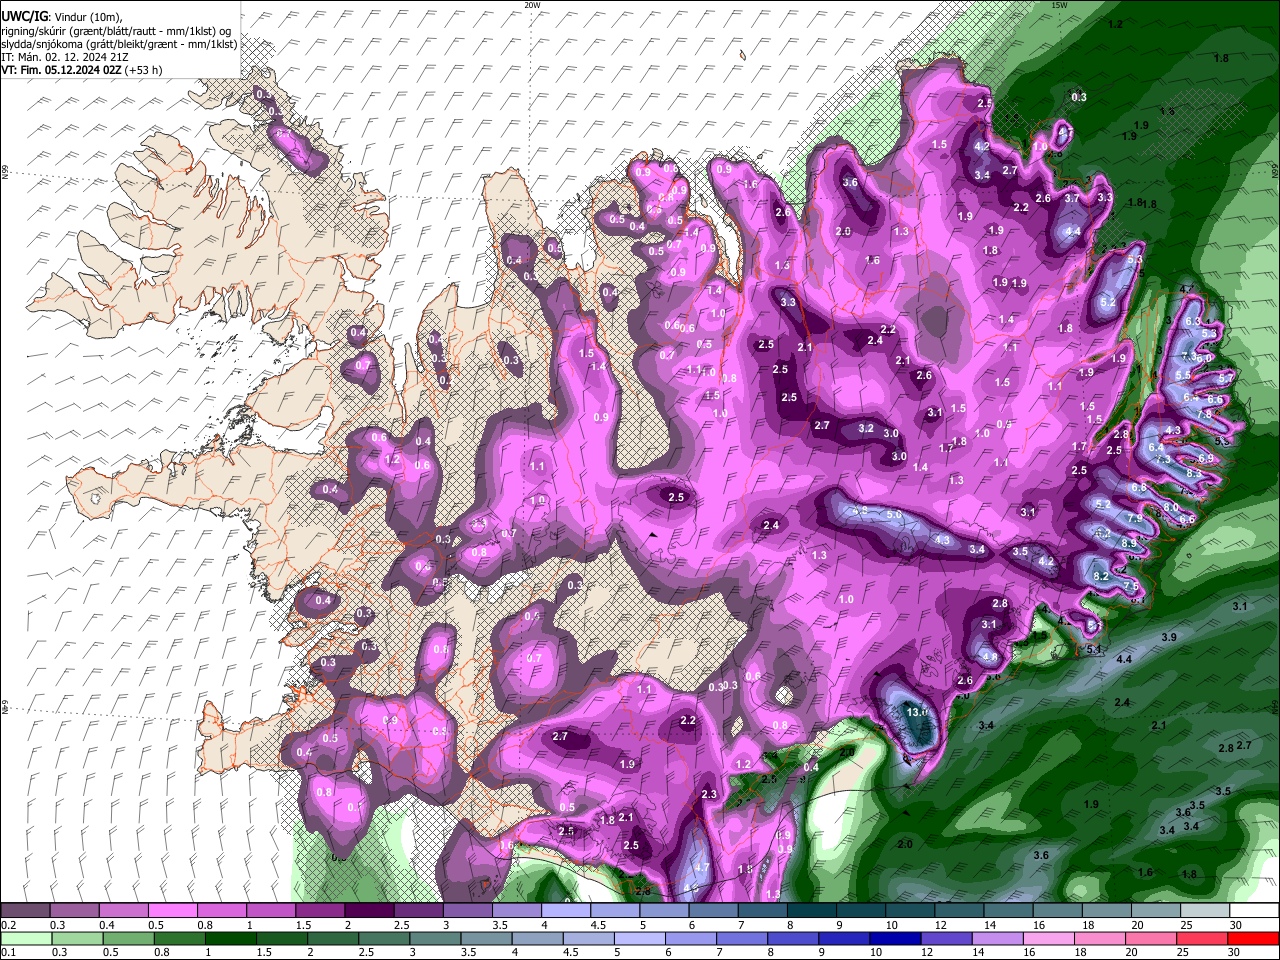The height and width of the screenshot is (960, 1280).
Task: Pick the deep blue 10 swatch in the rain legend
Action: [x=894, y=938]
